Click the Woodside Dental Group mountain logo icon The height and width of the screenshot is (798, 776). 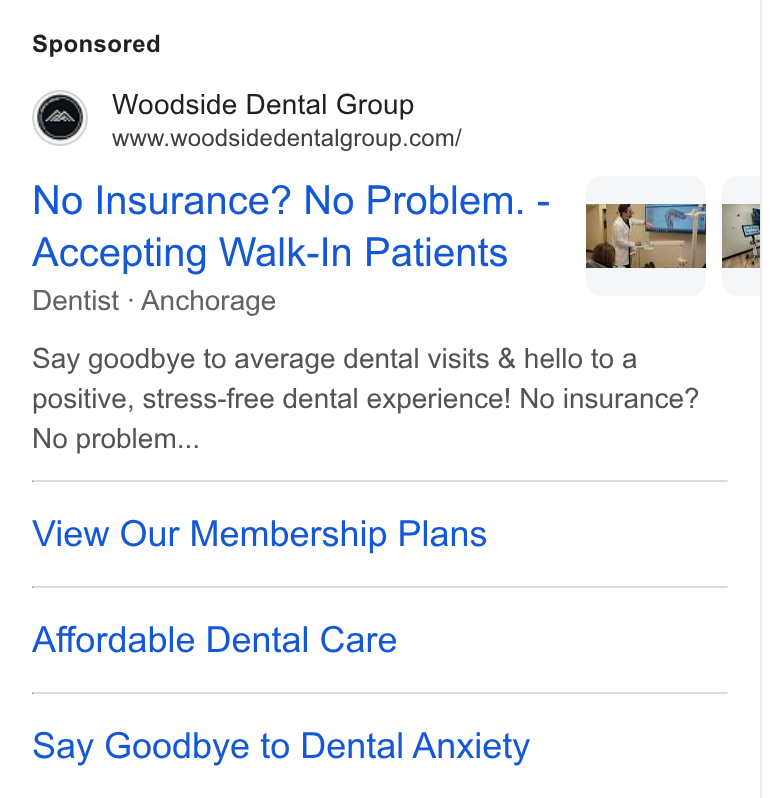[x=60, y=118]
